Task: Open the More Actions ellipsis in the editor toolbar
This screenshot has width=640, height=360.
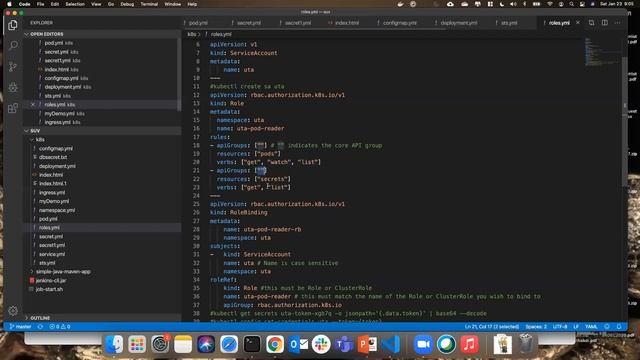Action: coord(618,23)
